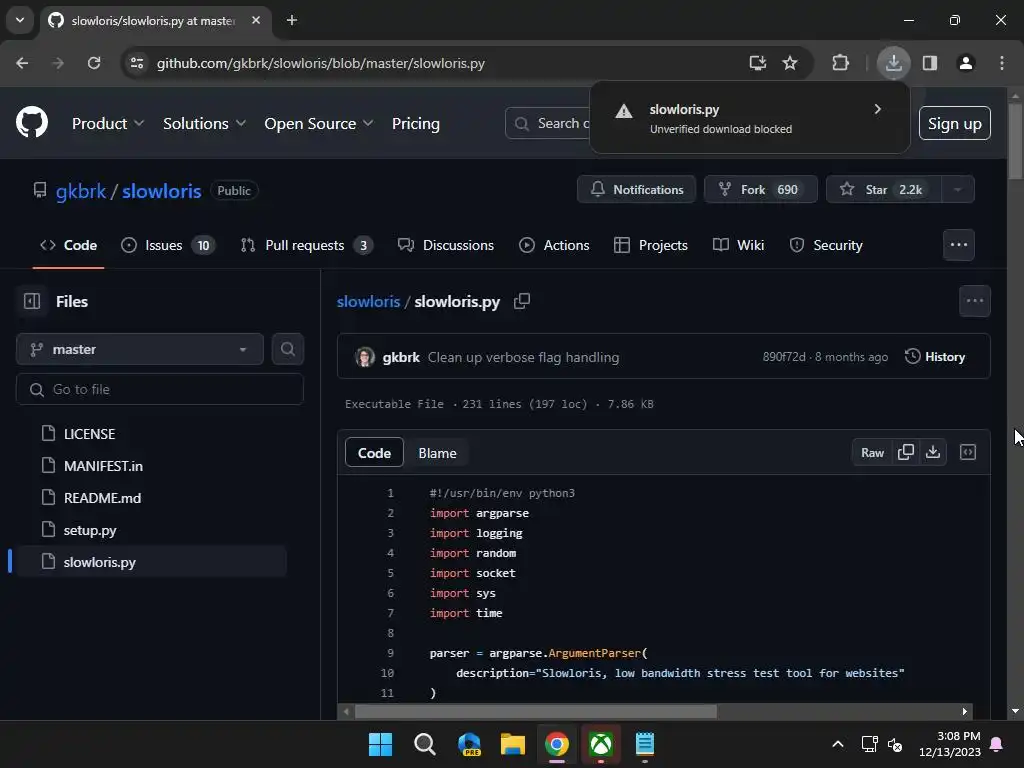View the file History
This screenshot has height=768, width=1024.
(x=935, y=357)
